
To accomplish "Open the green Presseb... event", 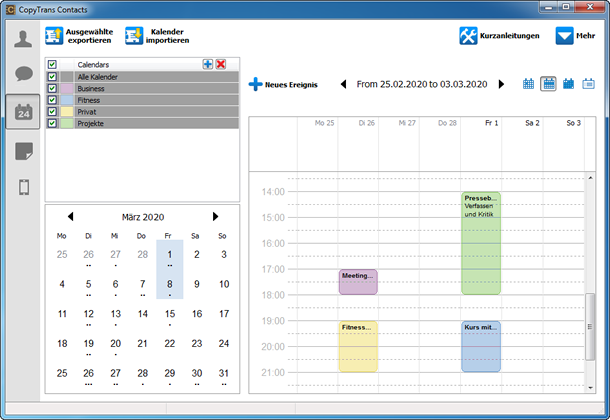I will [x=481, y=243].
